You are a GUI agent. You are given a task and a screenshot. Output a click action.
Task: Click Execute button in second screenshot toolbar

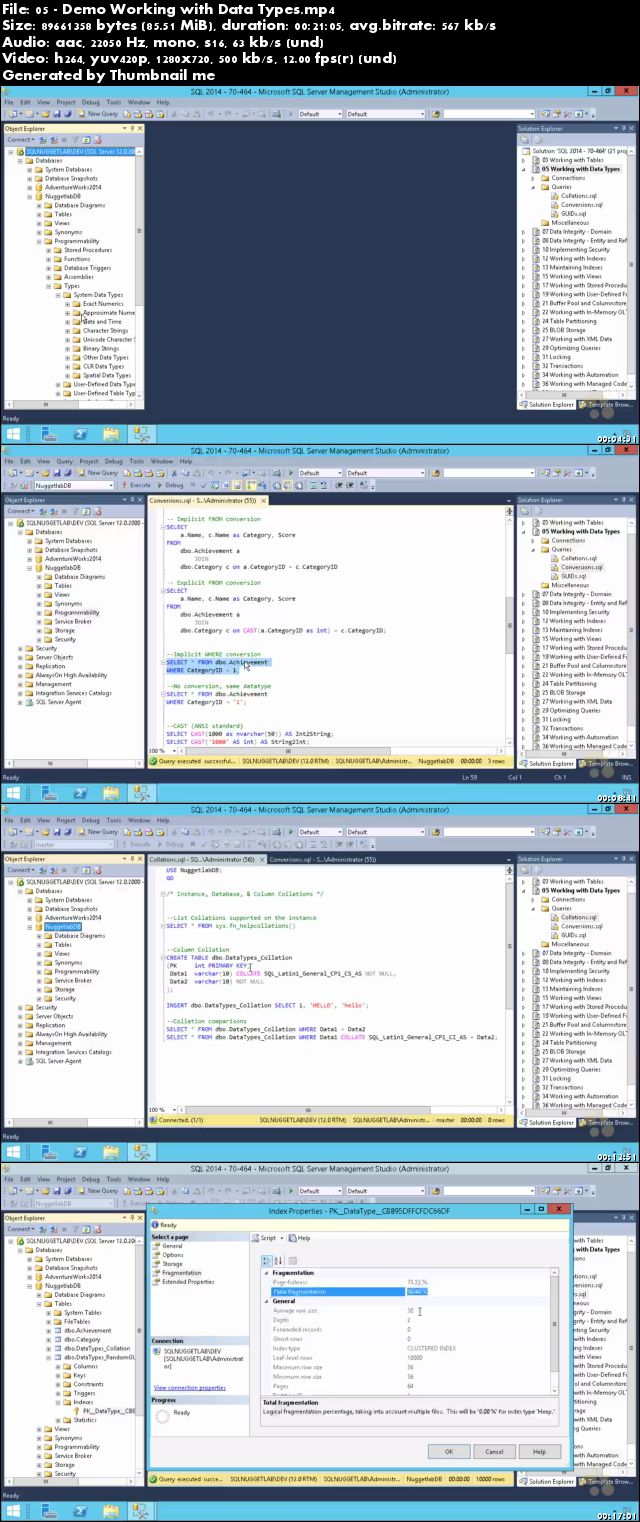click(x=138, y=485)
